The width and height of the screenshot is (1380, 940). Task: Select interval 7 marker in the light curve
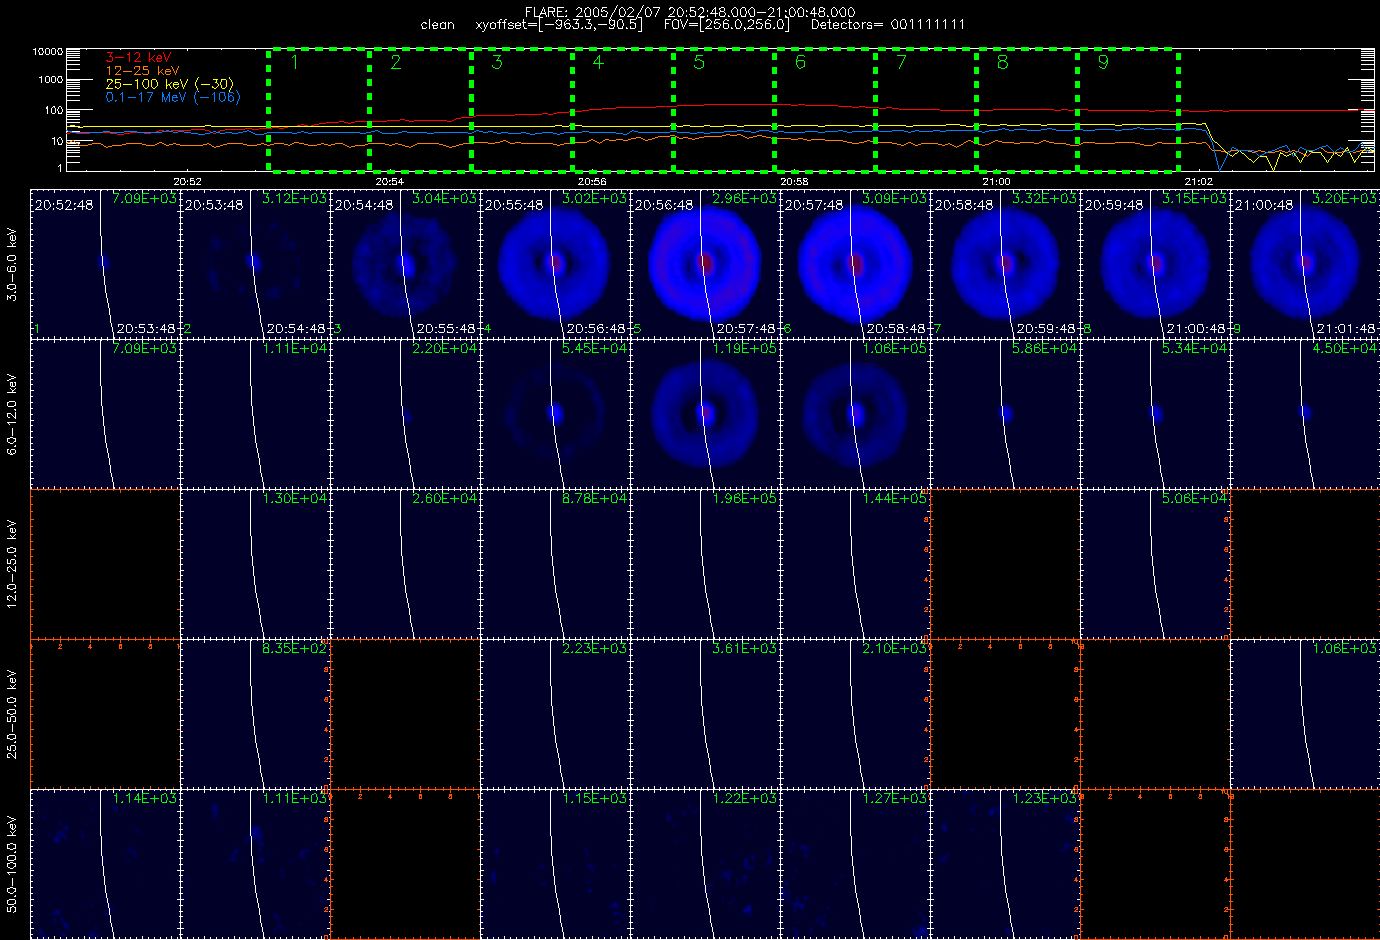tap(901, 63)
